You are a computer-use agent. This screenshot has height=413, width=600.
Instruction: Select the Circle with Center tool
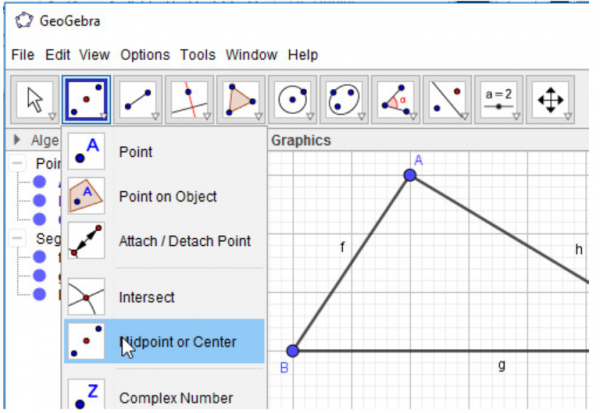293,100
